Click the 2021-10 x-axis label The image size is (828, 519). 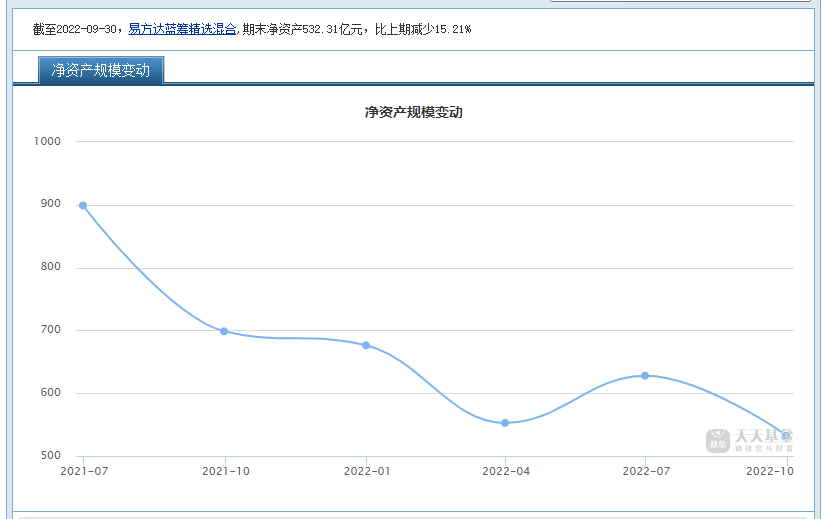pos(226,471)
